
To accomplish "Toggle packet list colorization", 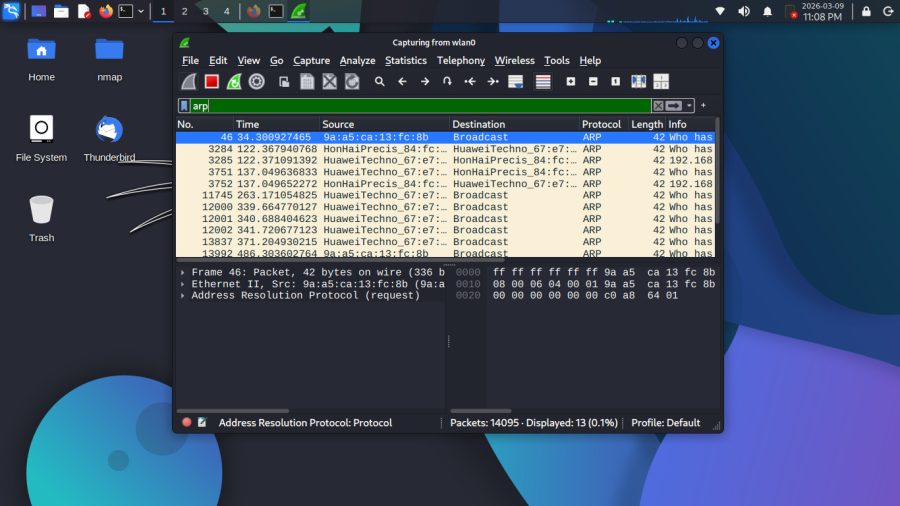I will tap(543, 82).
